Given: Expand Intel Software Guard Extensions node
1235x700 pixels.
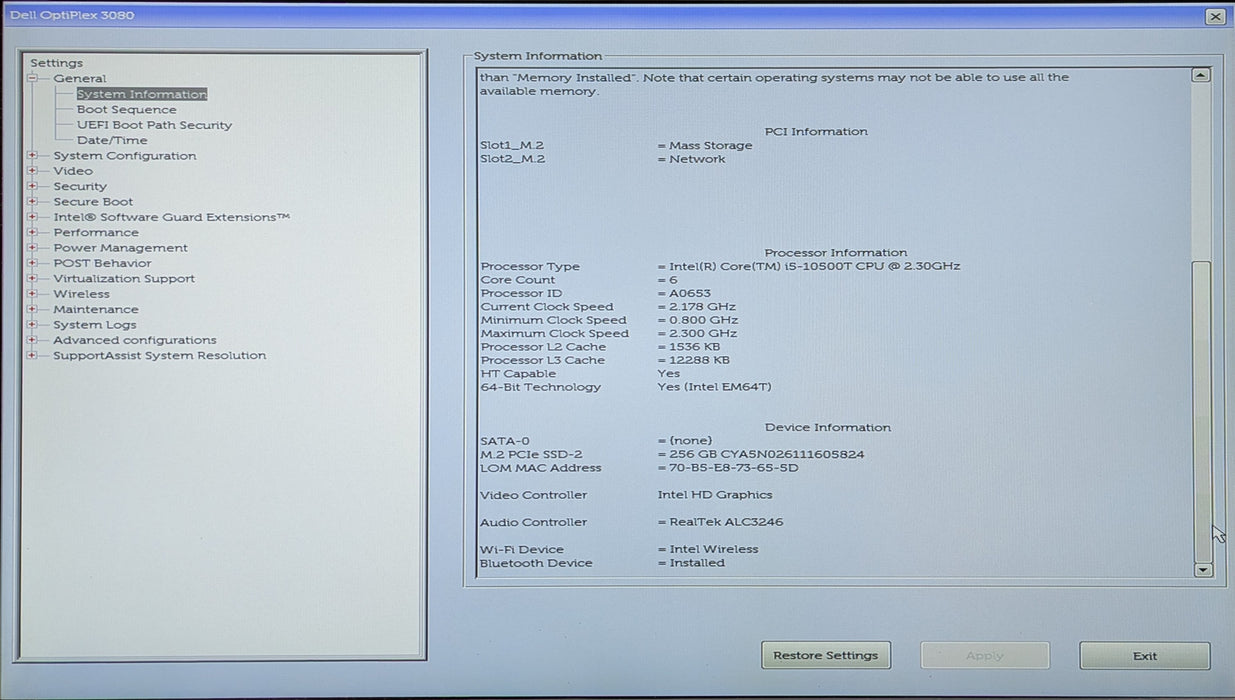Looking at the screenshot, I should coord(33,217).
